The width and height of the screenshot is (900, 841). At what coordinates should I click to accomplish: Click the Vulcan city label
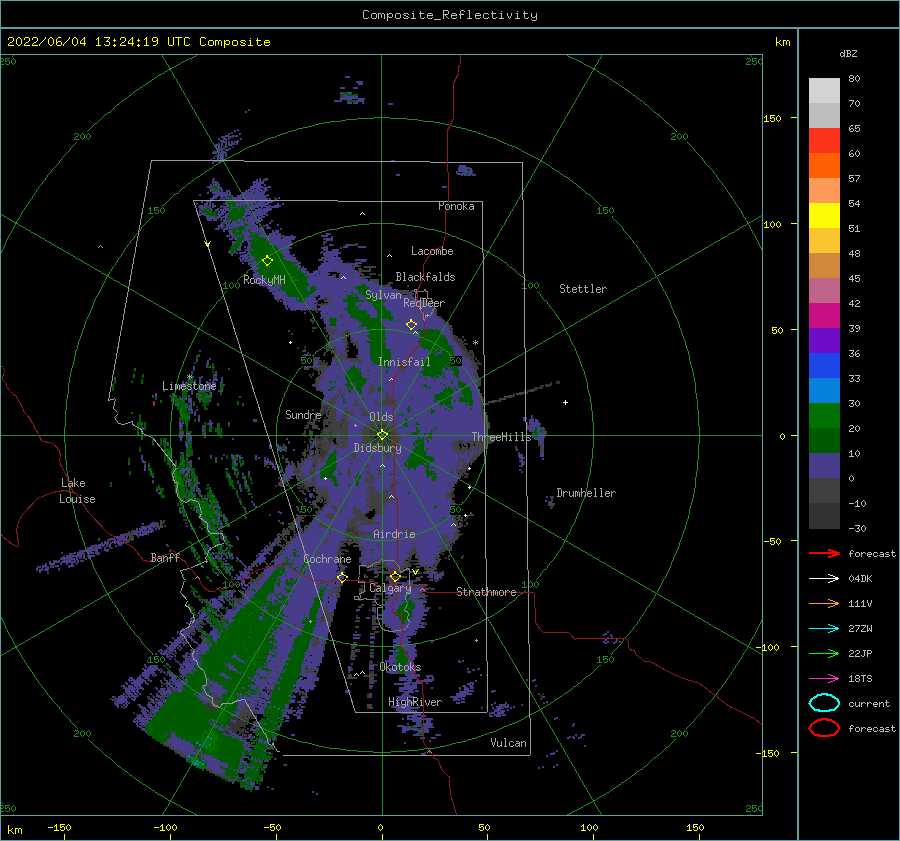point(508,743)
